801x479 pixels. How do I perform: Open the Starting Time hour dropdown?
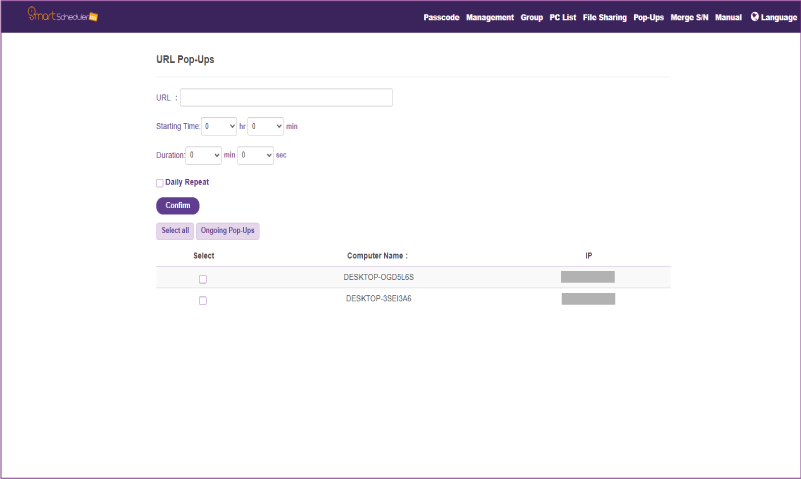(x=219, y=126)
